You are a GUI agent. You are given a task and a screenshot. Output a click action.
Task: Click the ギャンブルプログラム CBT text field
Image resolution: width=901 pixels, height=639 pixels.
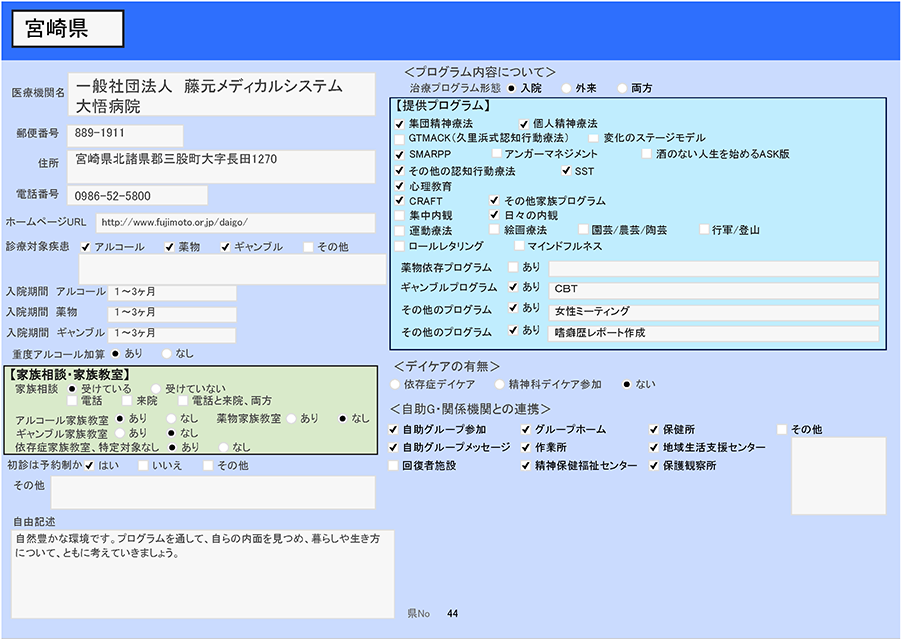[x=713, y=289]
